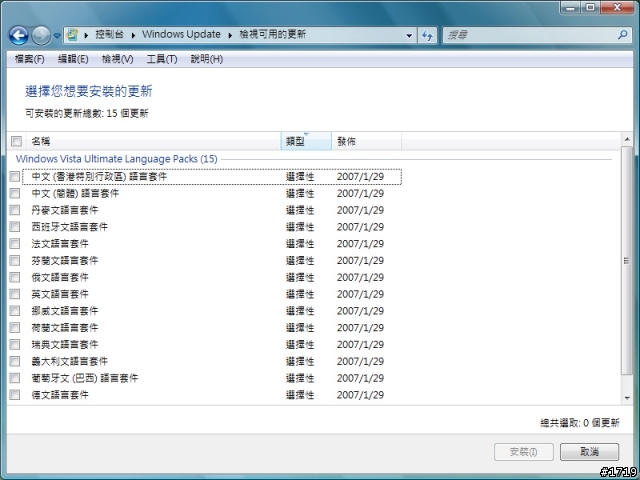The image size is (640, 480).
Task: Check 芬蘭文語言套件 checkbox
Action: [15, 260]
